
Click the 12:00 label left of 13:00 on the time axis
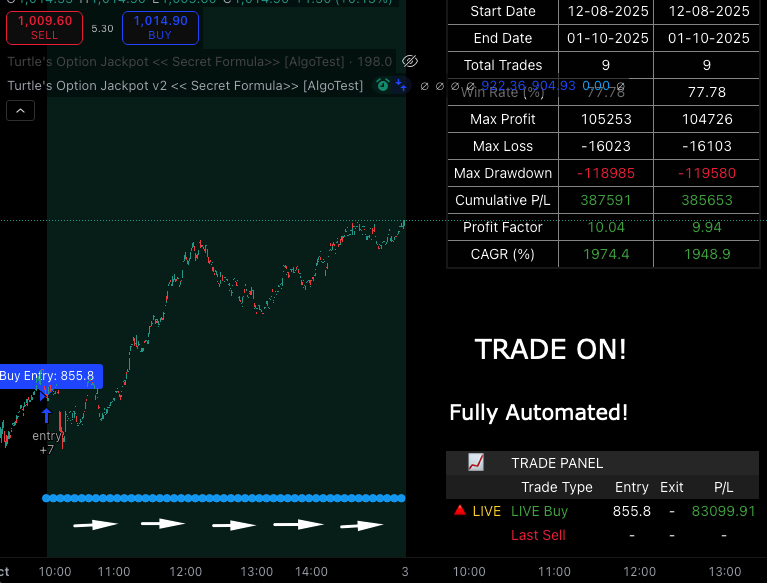point(185,571)
